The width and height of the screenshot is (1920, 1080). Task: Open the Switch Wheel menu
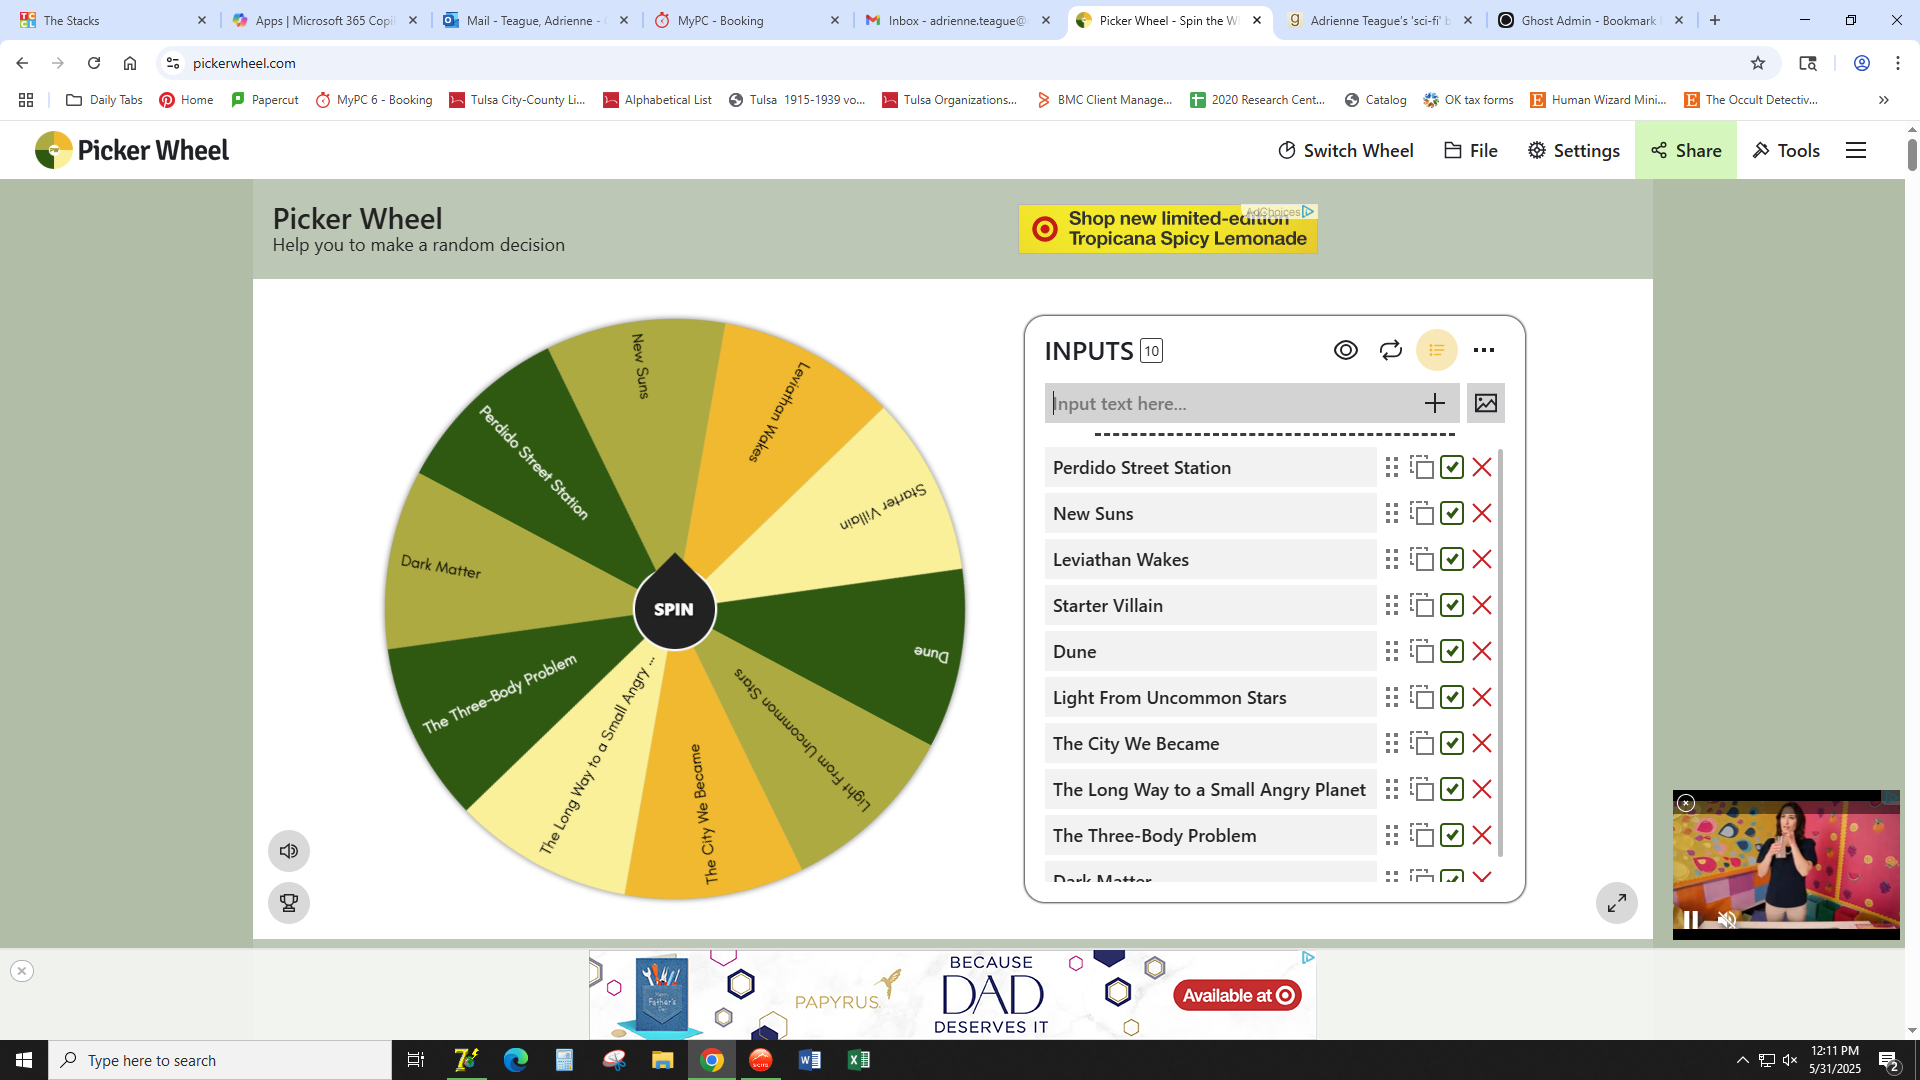(1346, 150)
